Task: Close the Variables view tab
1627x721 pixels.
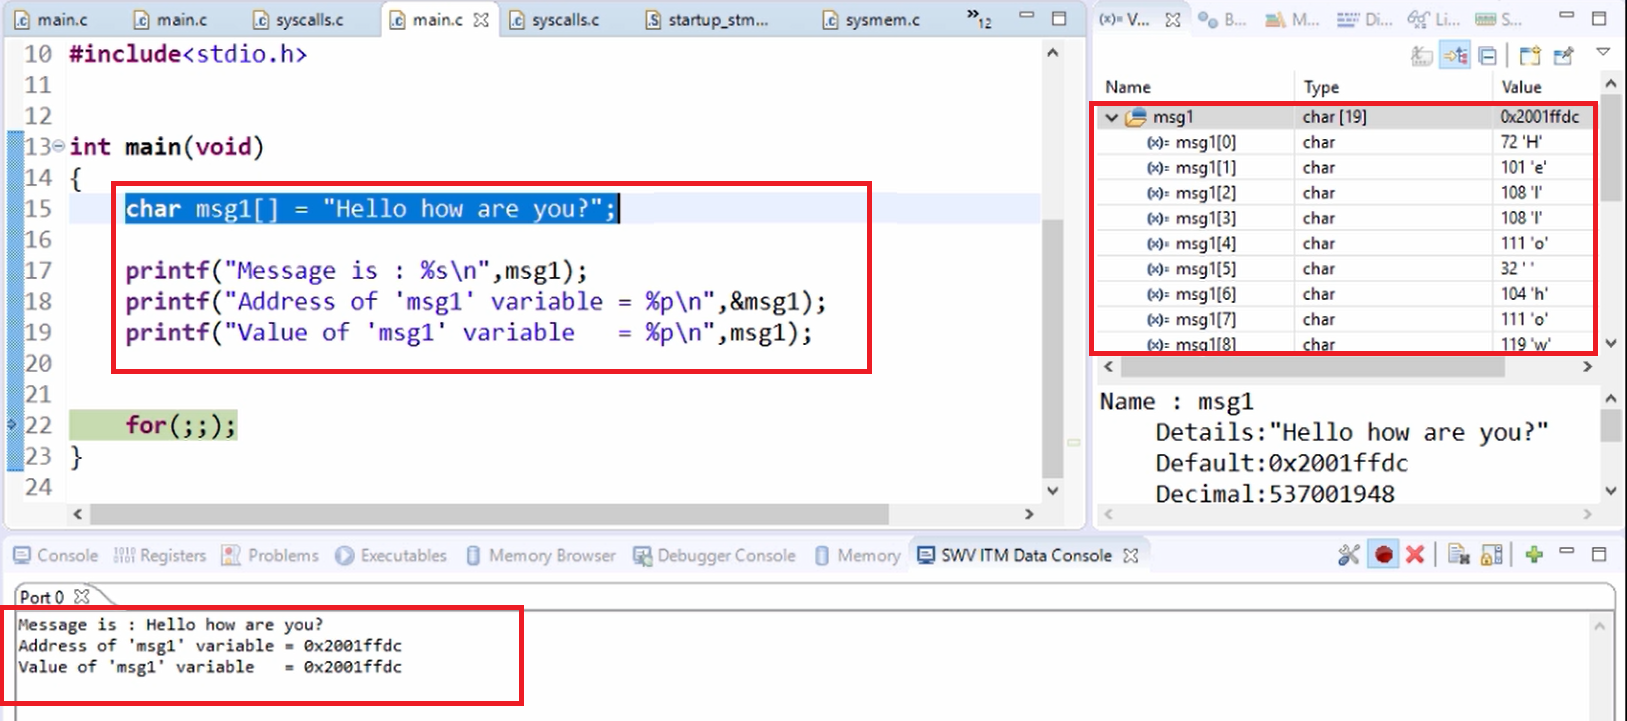Action: click(x=1173, y=19)
